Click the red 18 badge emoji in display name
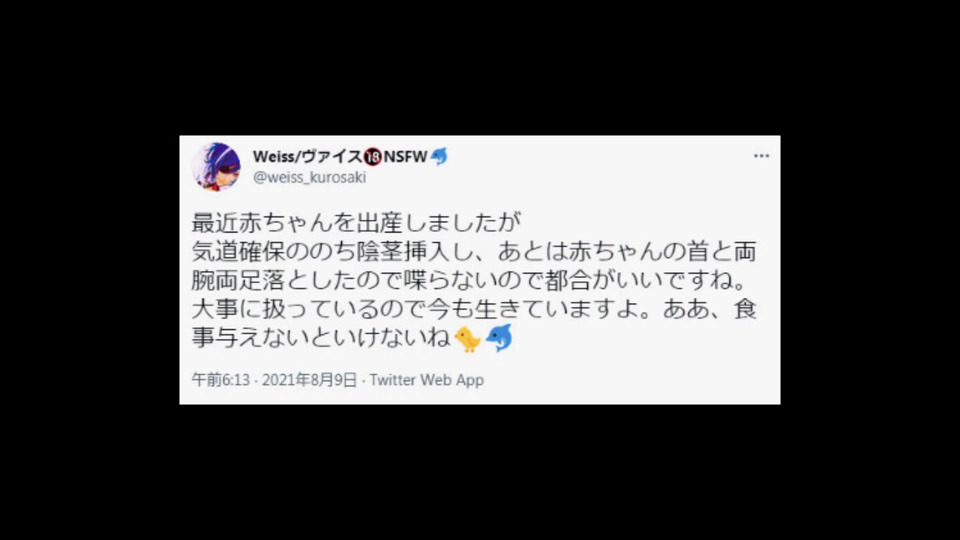 (x=372, y=157)
